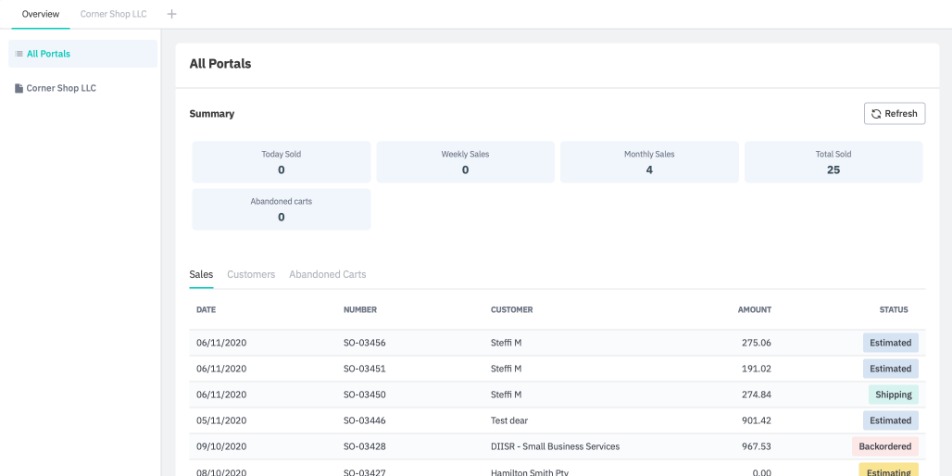
Task: Click the list icon beside All Portals
Action: click(x=19, y=54)
